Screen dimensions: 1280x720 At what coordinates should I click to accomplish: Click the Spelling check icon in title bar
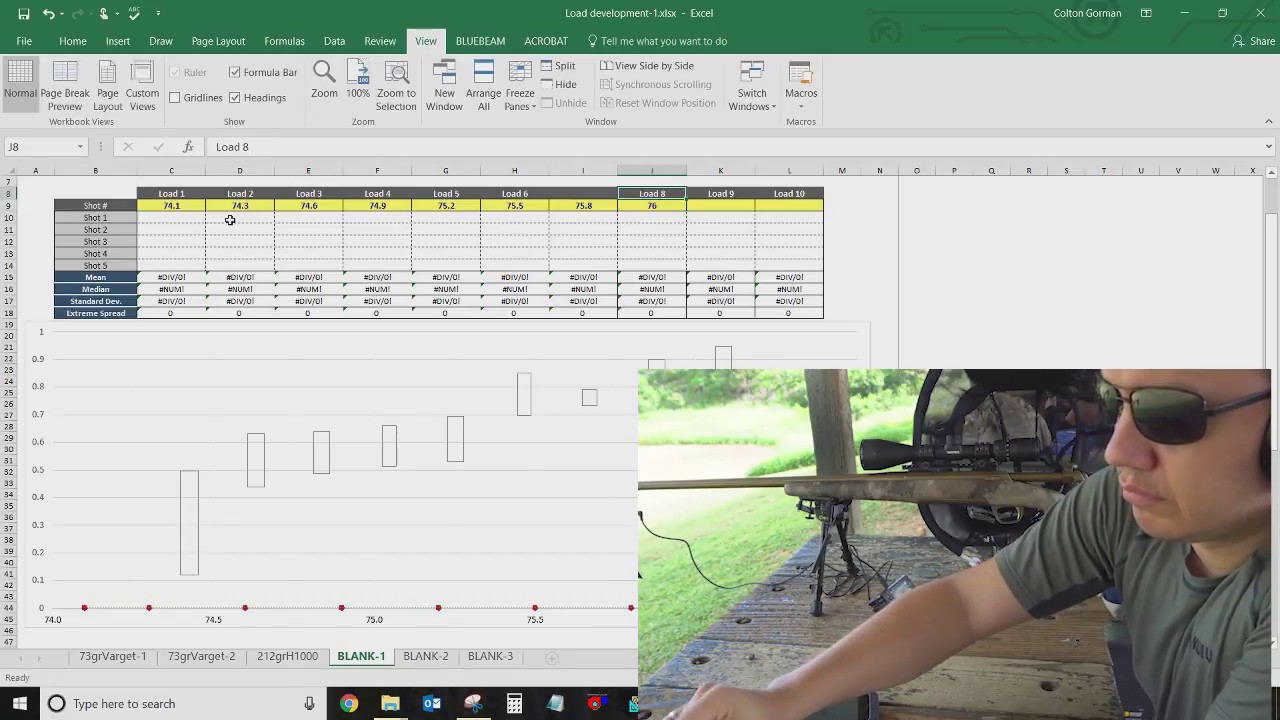pos(134,13)
